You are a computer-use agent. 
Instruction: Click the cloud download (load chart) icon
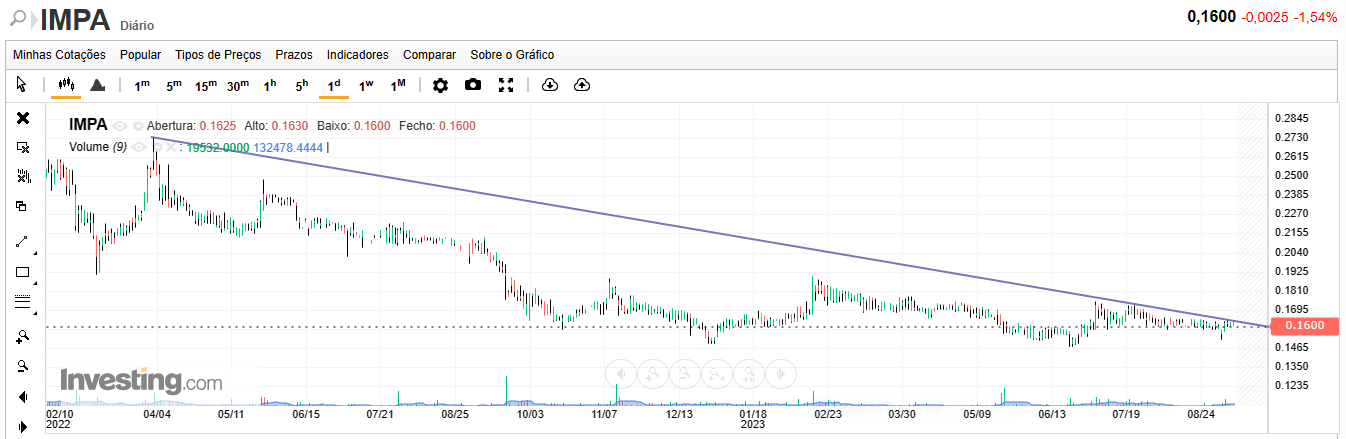click(x=549, y=85)
